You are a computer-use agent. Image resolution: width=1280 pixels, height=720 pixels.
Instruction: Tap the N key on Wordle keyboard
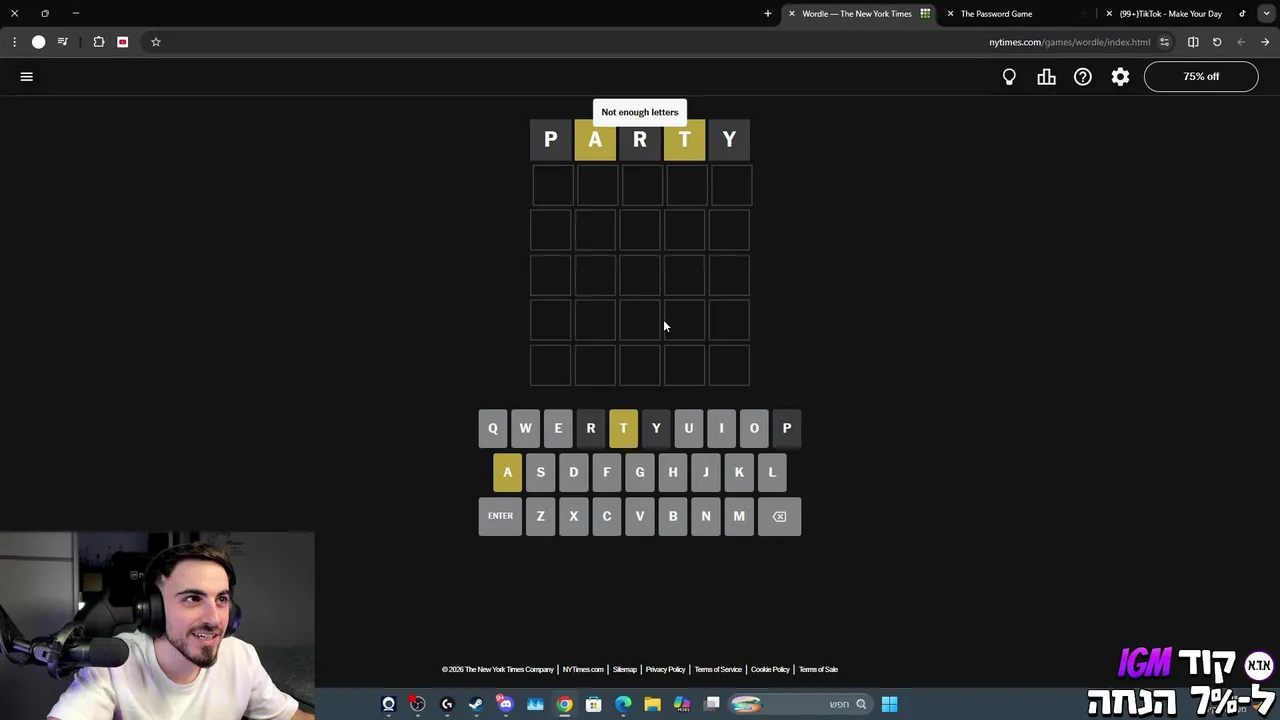tap(706, 516)
